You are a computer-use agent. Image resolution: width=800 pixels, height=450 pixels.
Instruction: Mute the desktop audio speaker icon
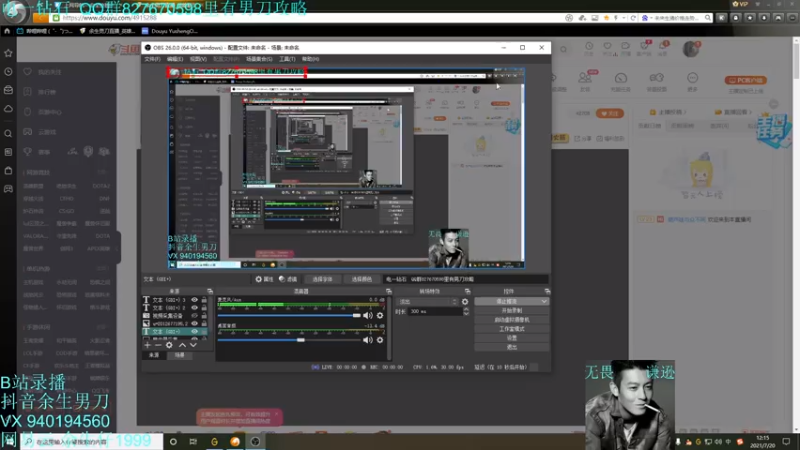click(367, 340)
